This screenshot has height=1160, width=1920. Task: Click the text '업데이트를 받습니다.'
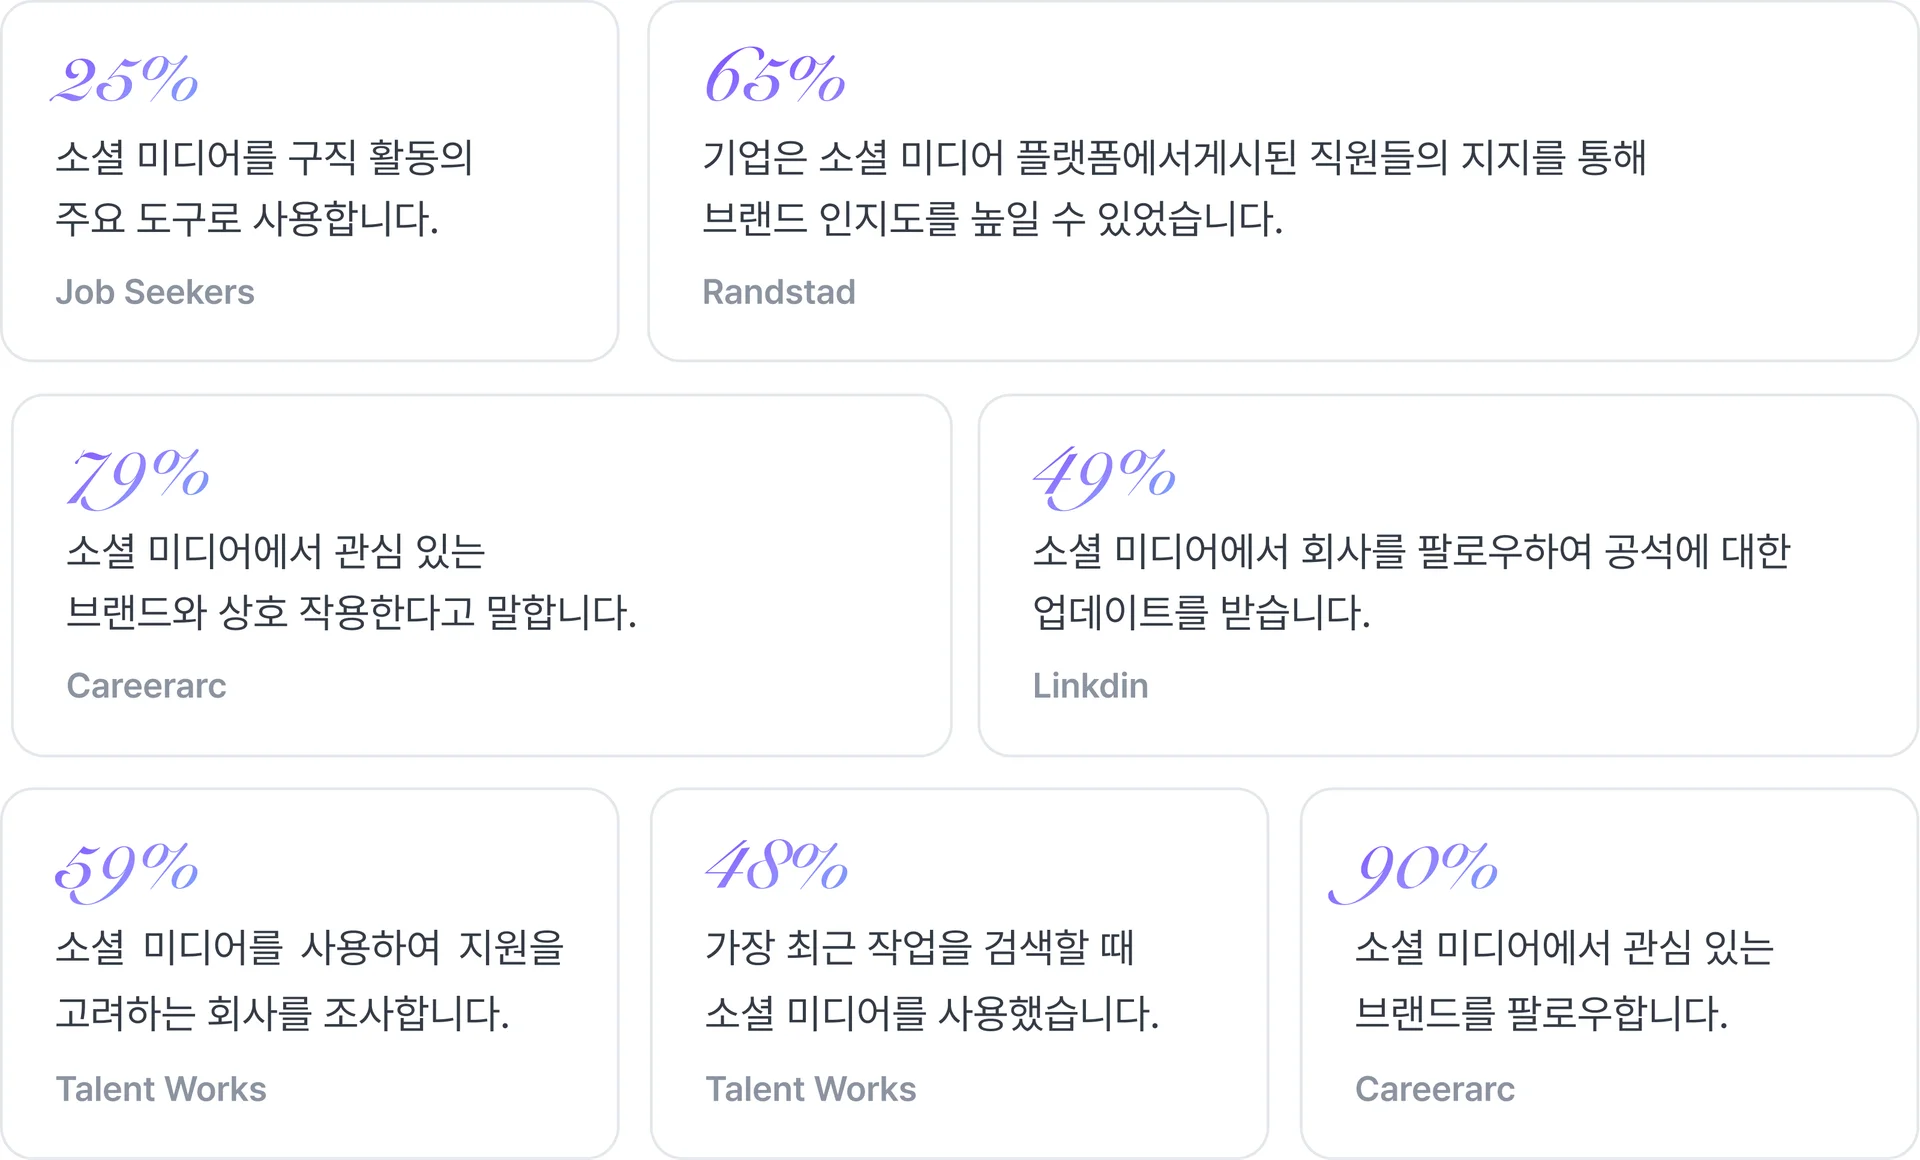1201,613
